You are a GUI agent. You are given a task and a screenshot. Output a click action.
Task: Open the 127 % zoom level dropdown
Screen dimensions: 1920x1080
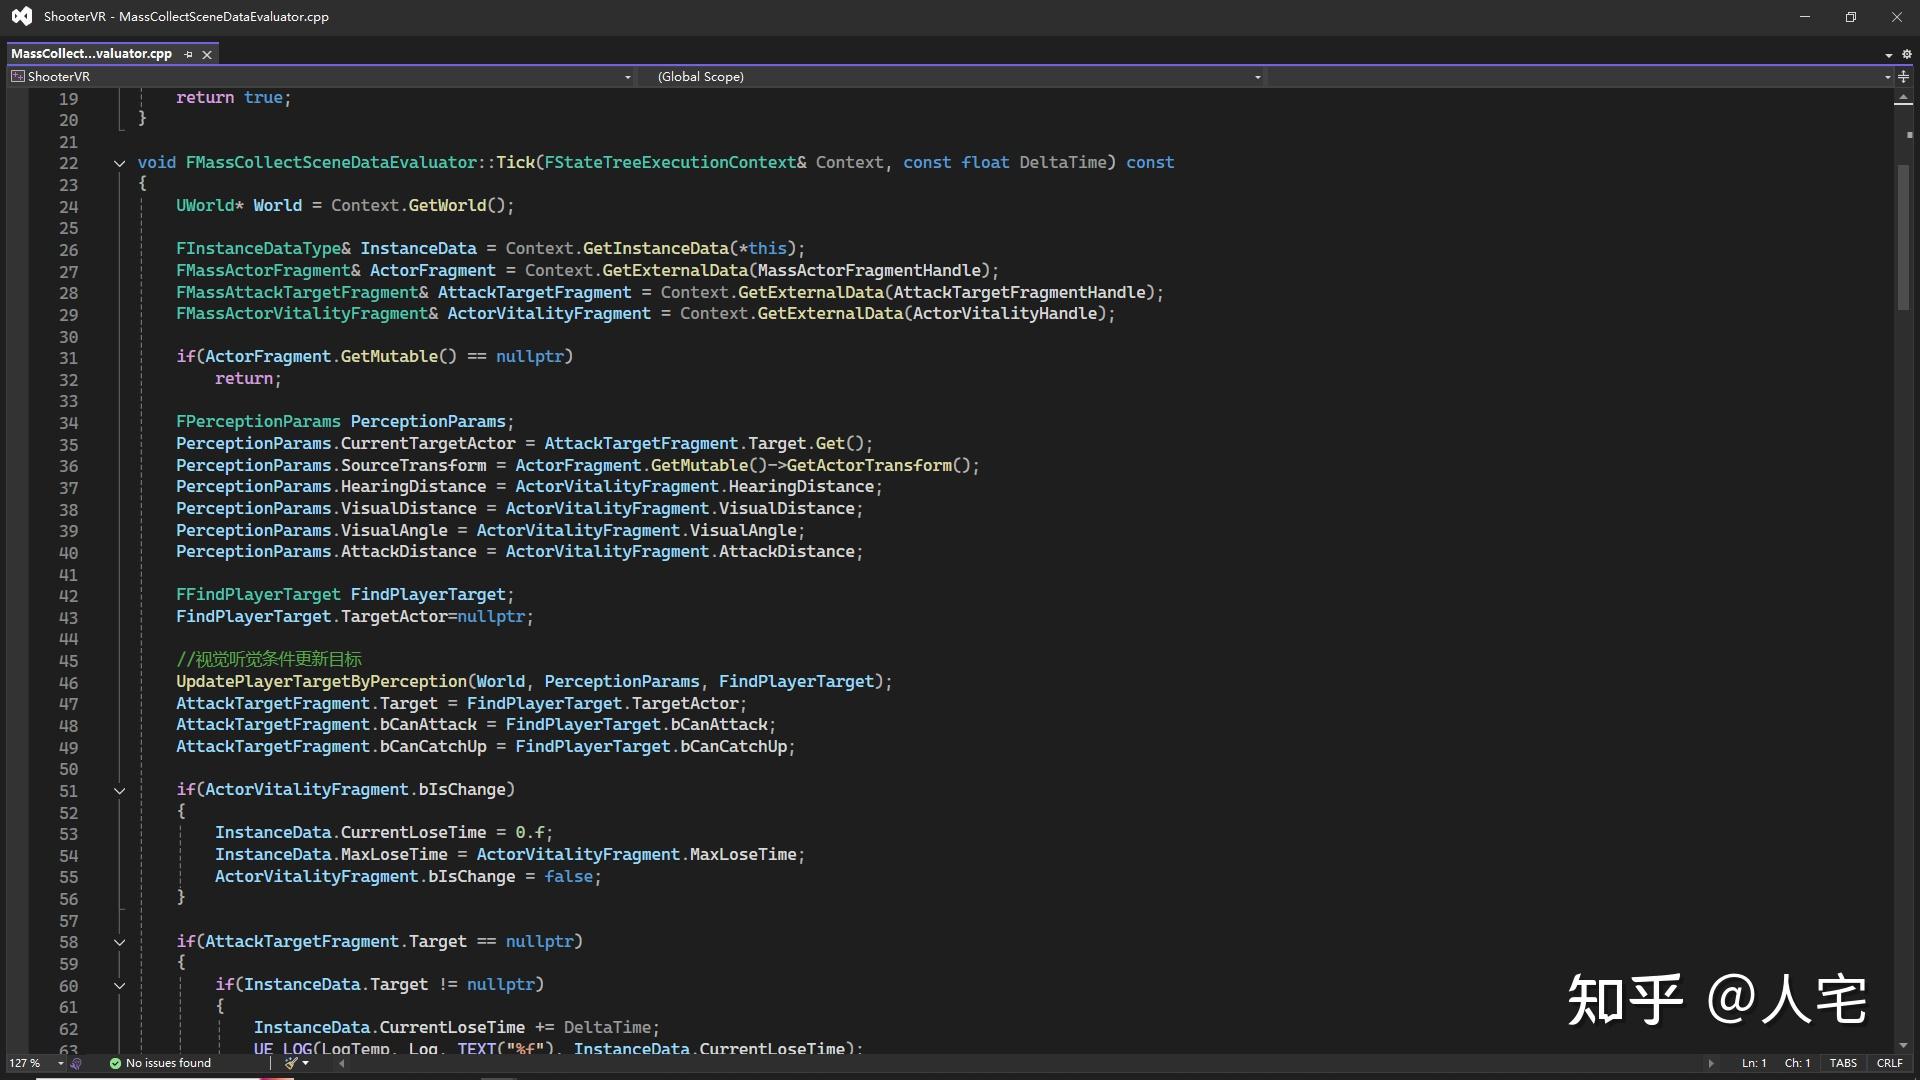pos(60,1063)
